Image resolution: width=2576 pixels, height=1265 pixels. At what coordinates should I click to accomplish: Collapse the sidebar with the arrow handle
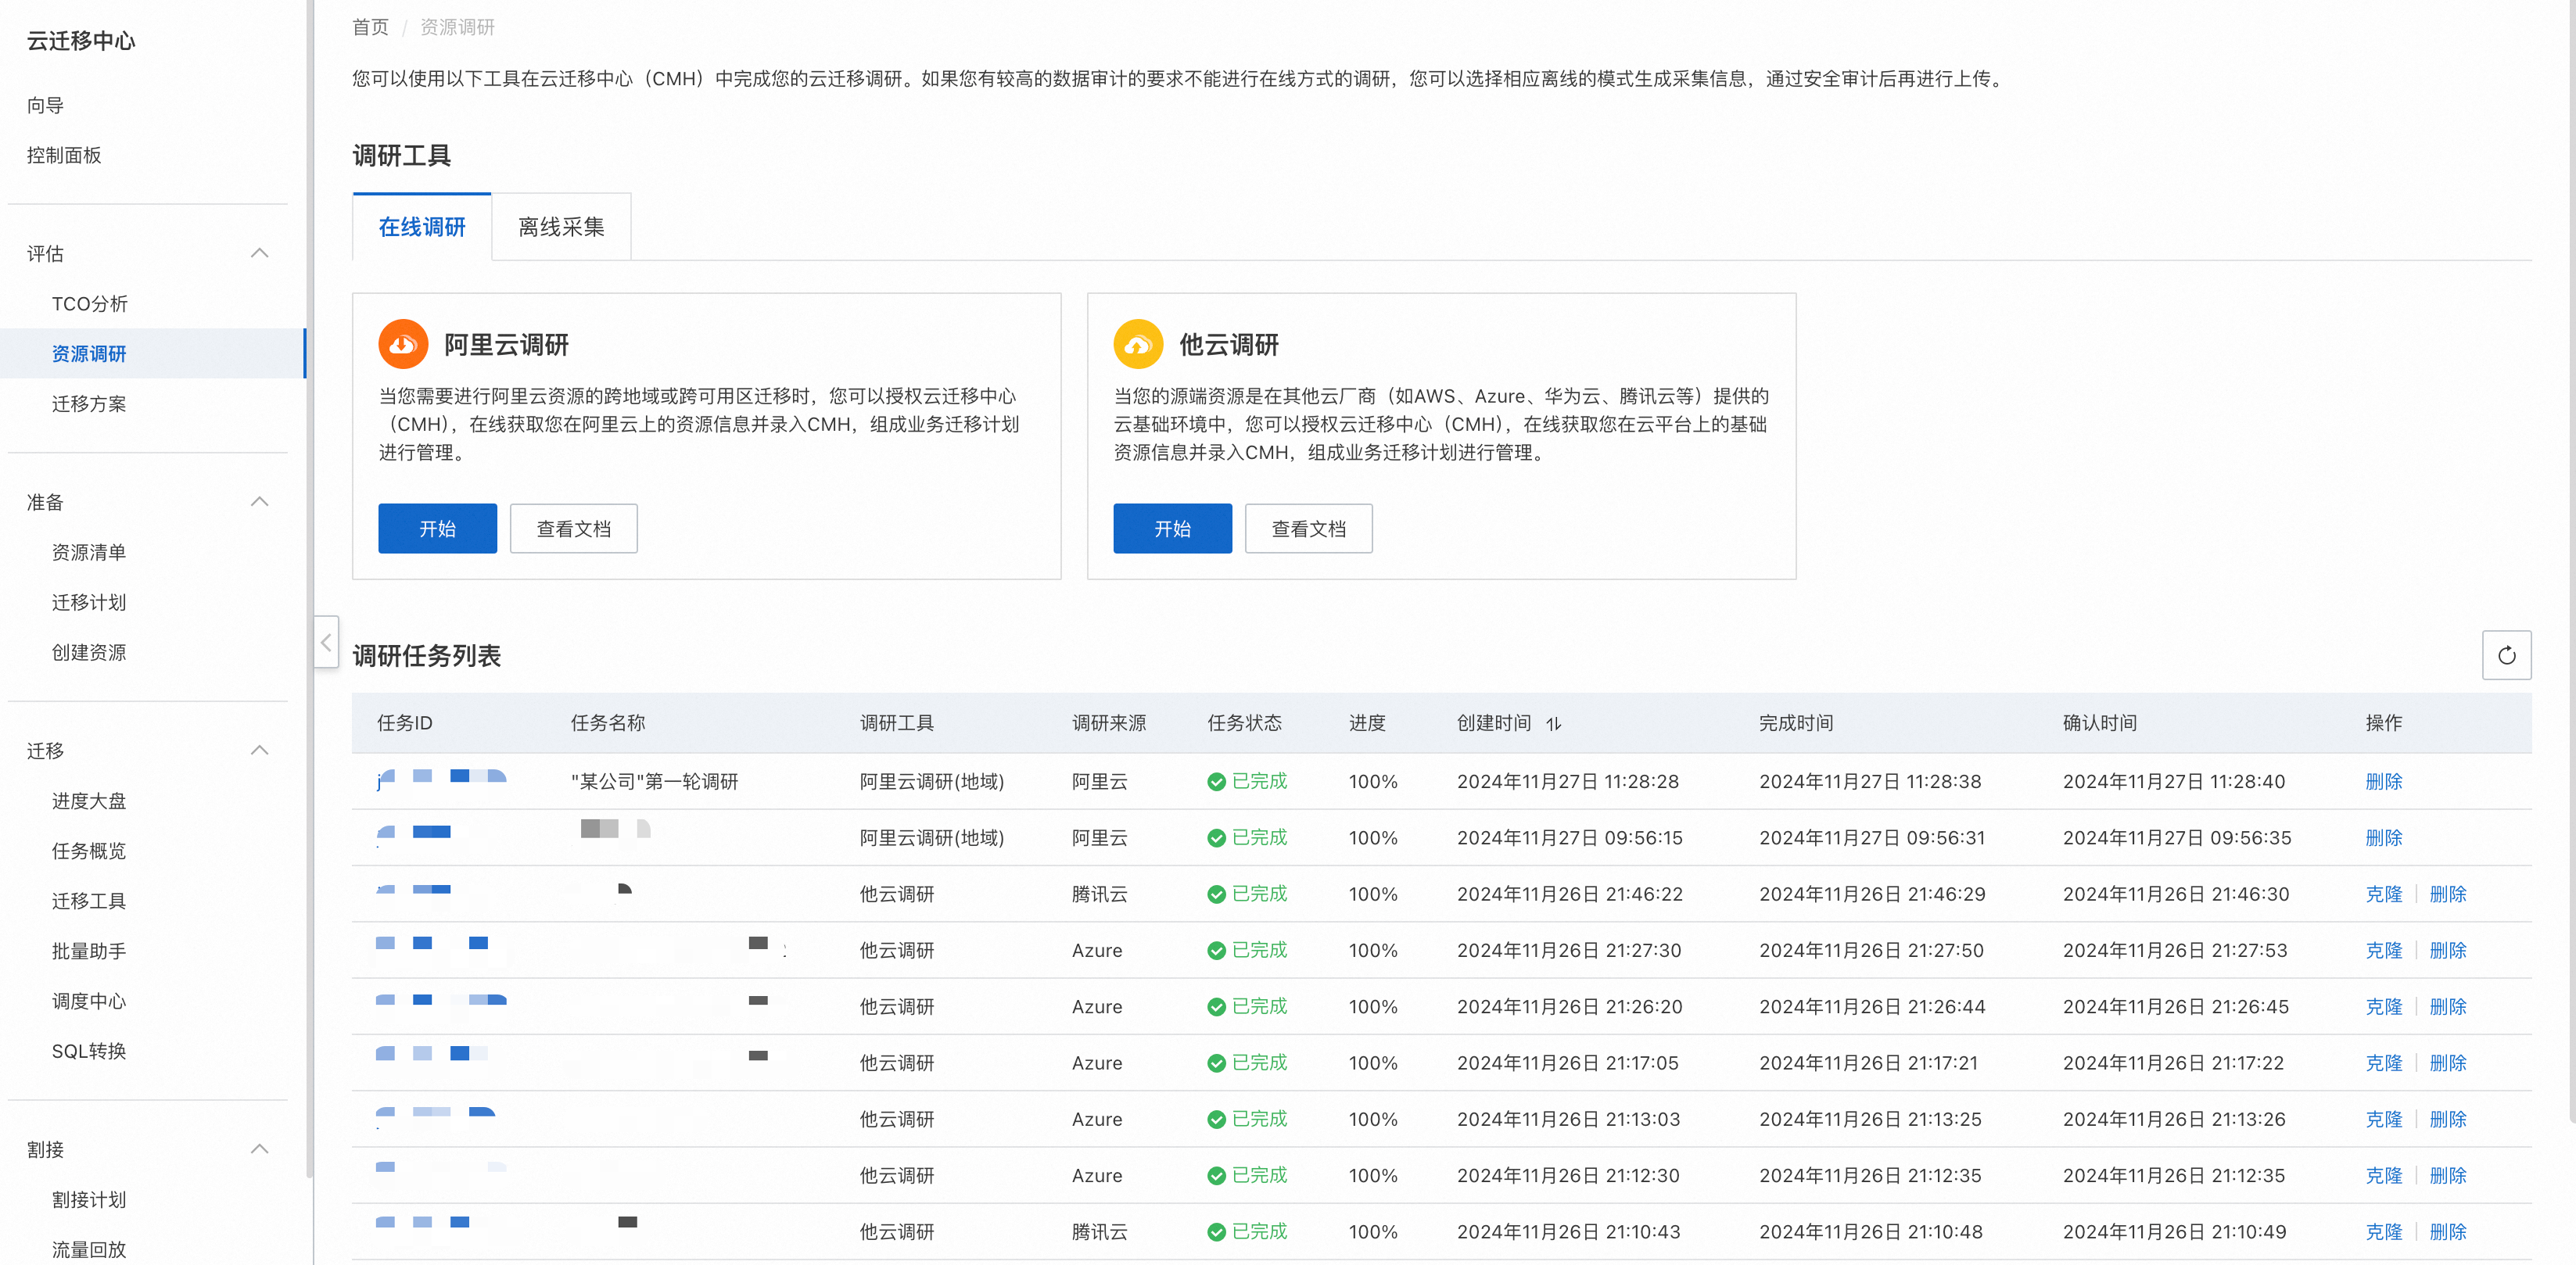point(326,642)
